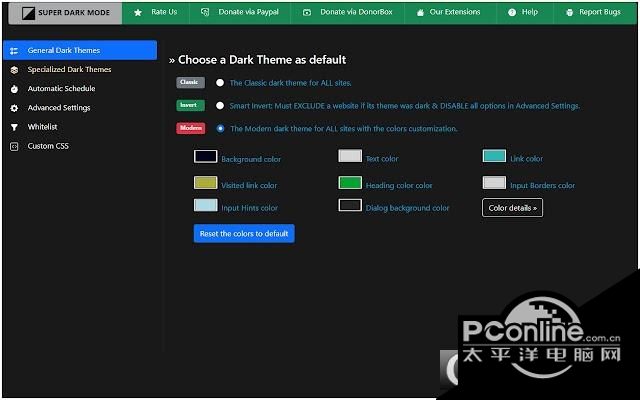Click the Color details button

click(512, 208)
